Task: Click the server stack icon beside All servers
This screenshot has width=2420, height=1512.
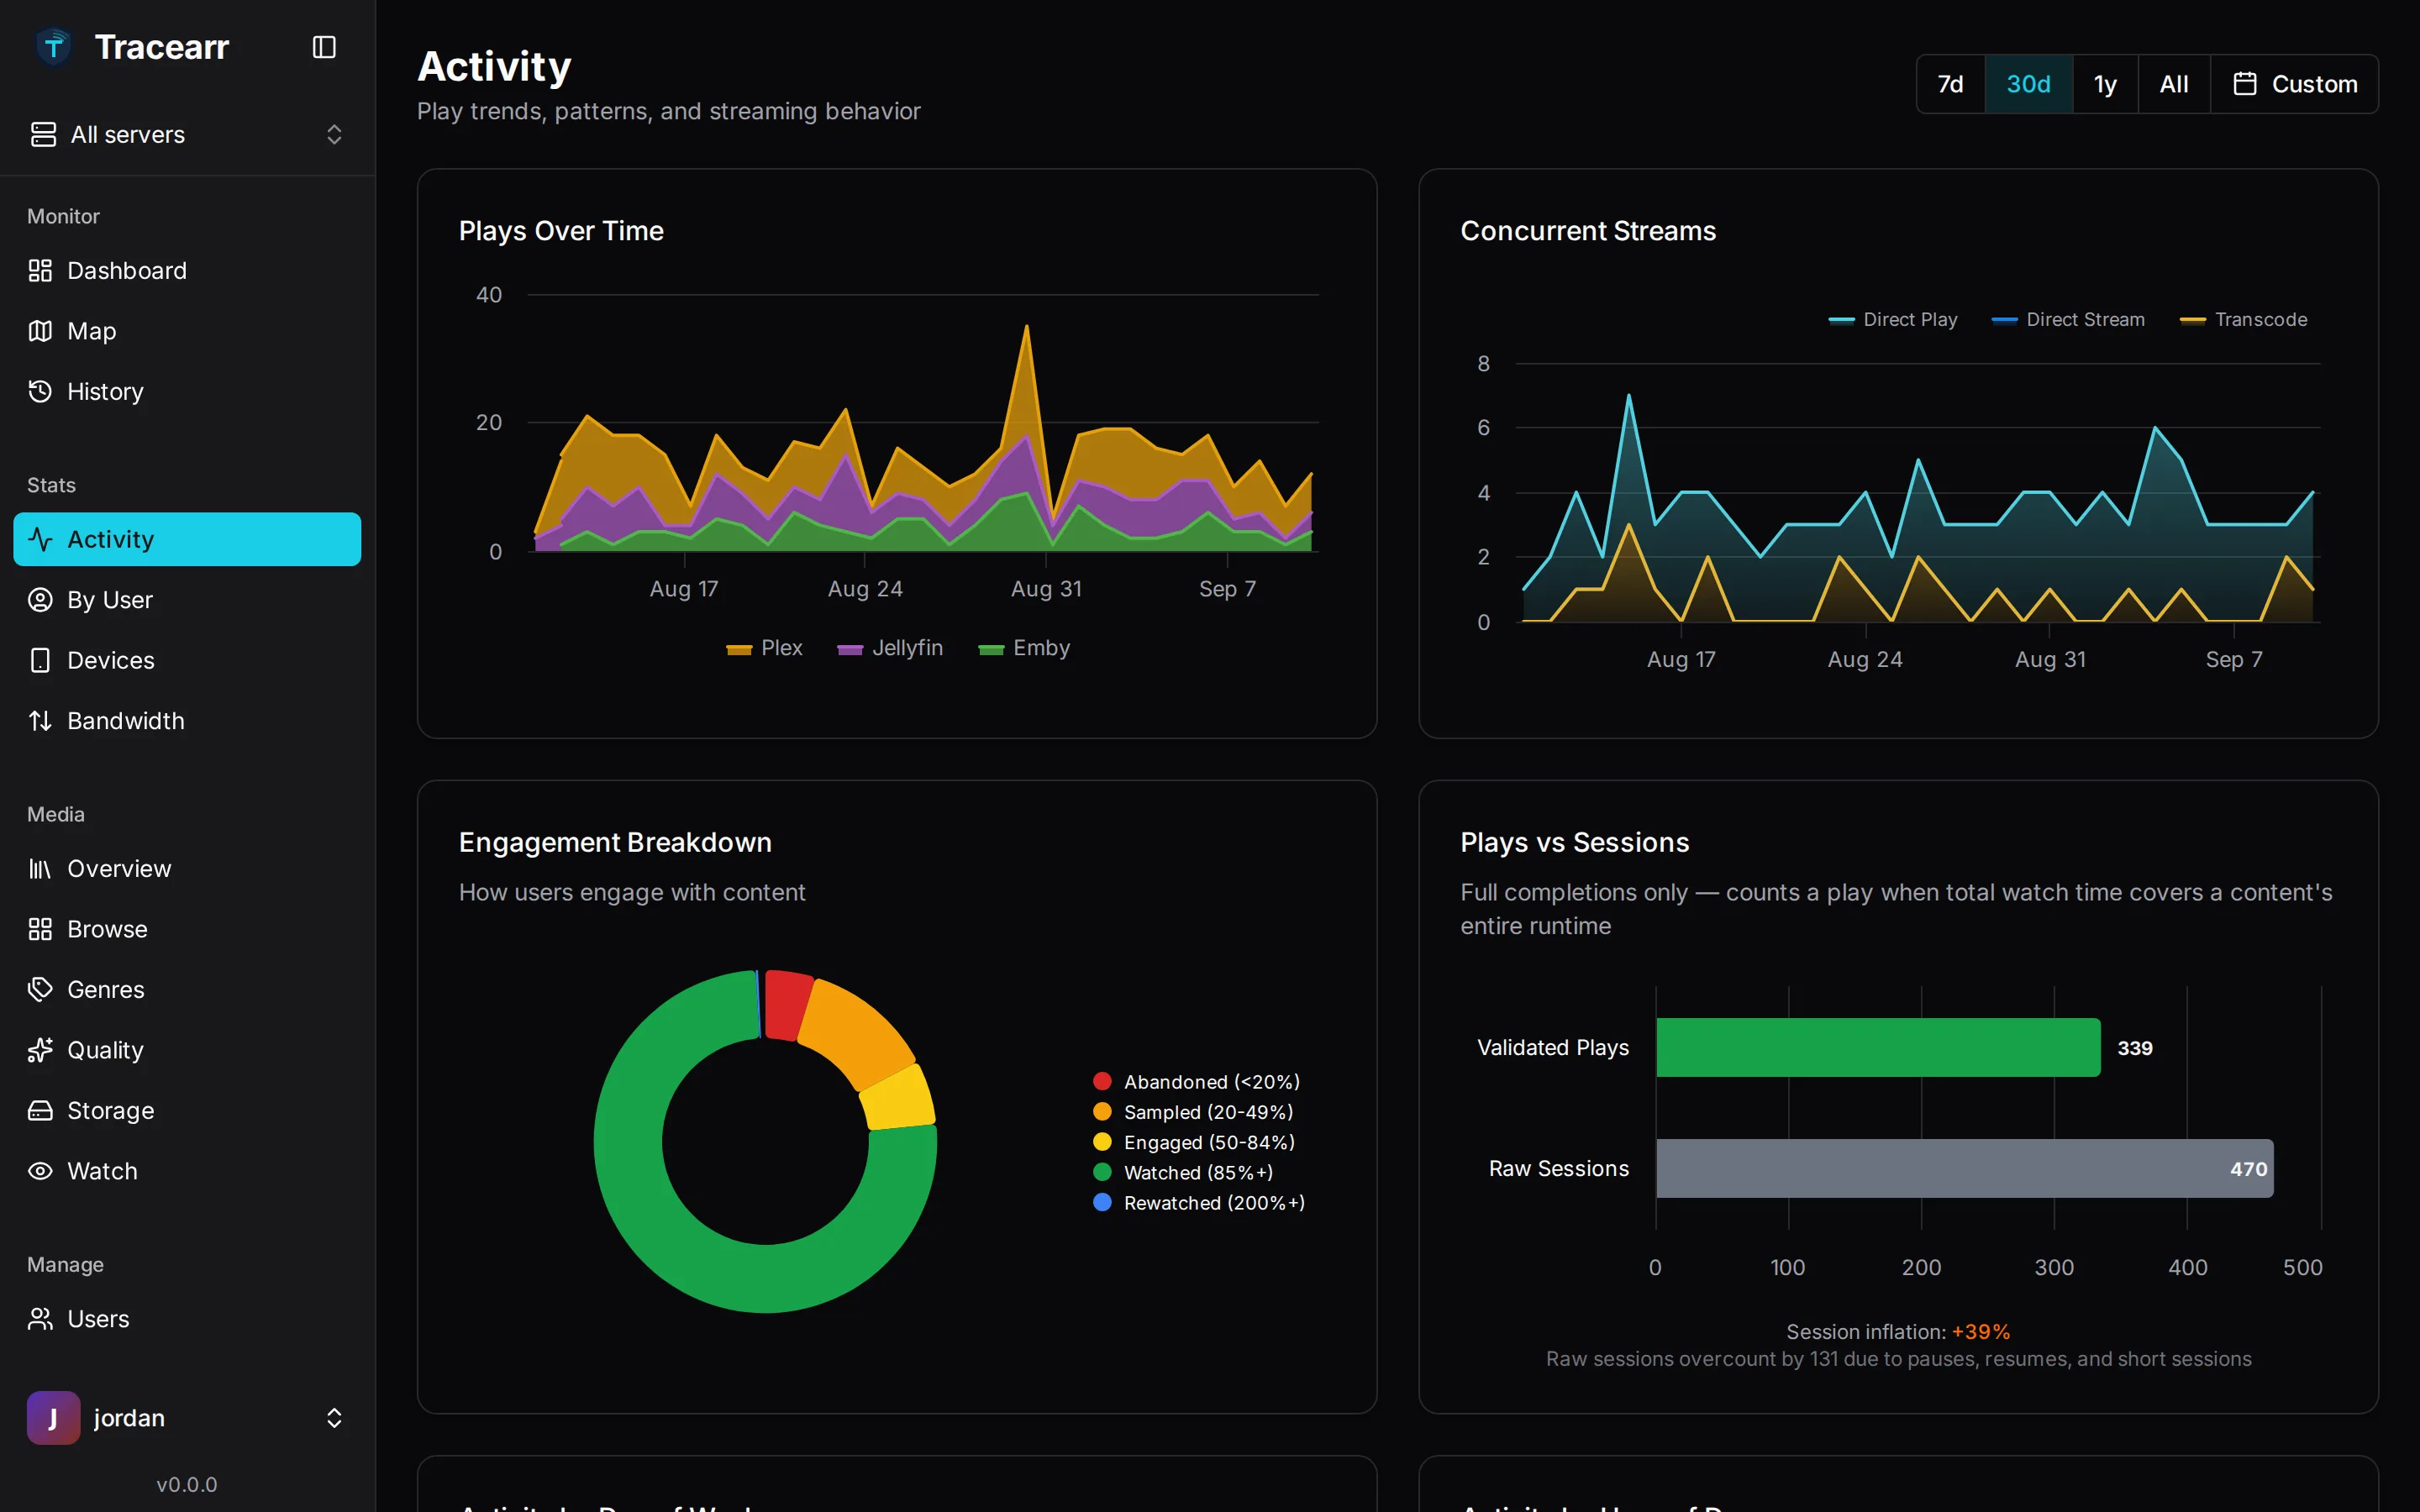Action: tap(43, 134)
